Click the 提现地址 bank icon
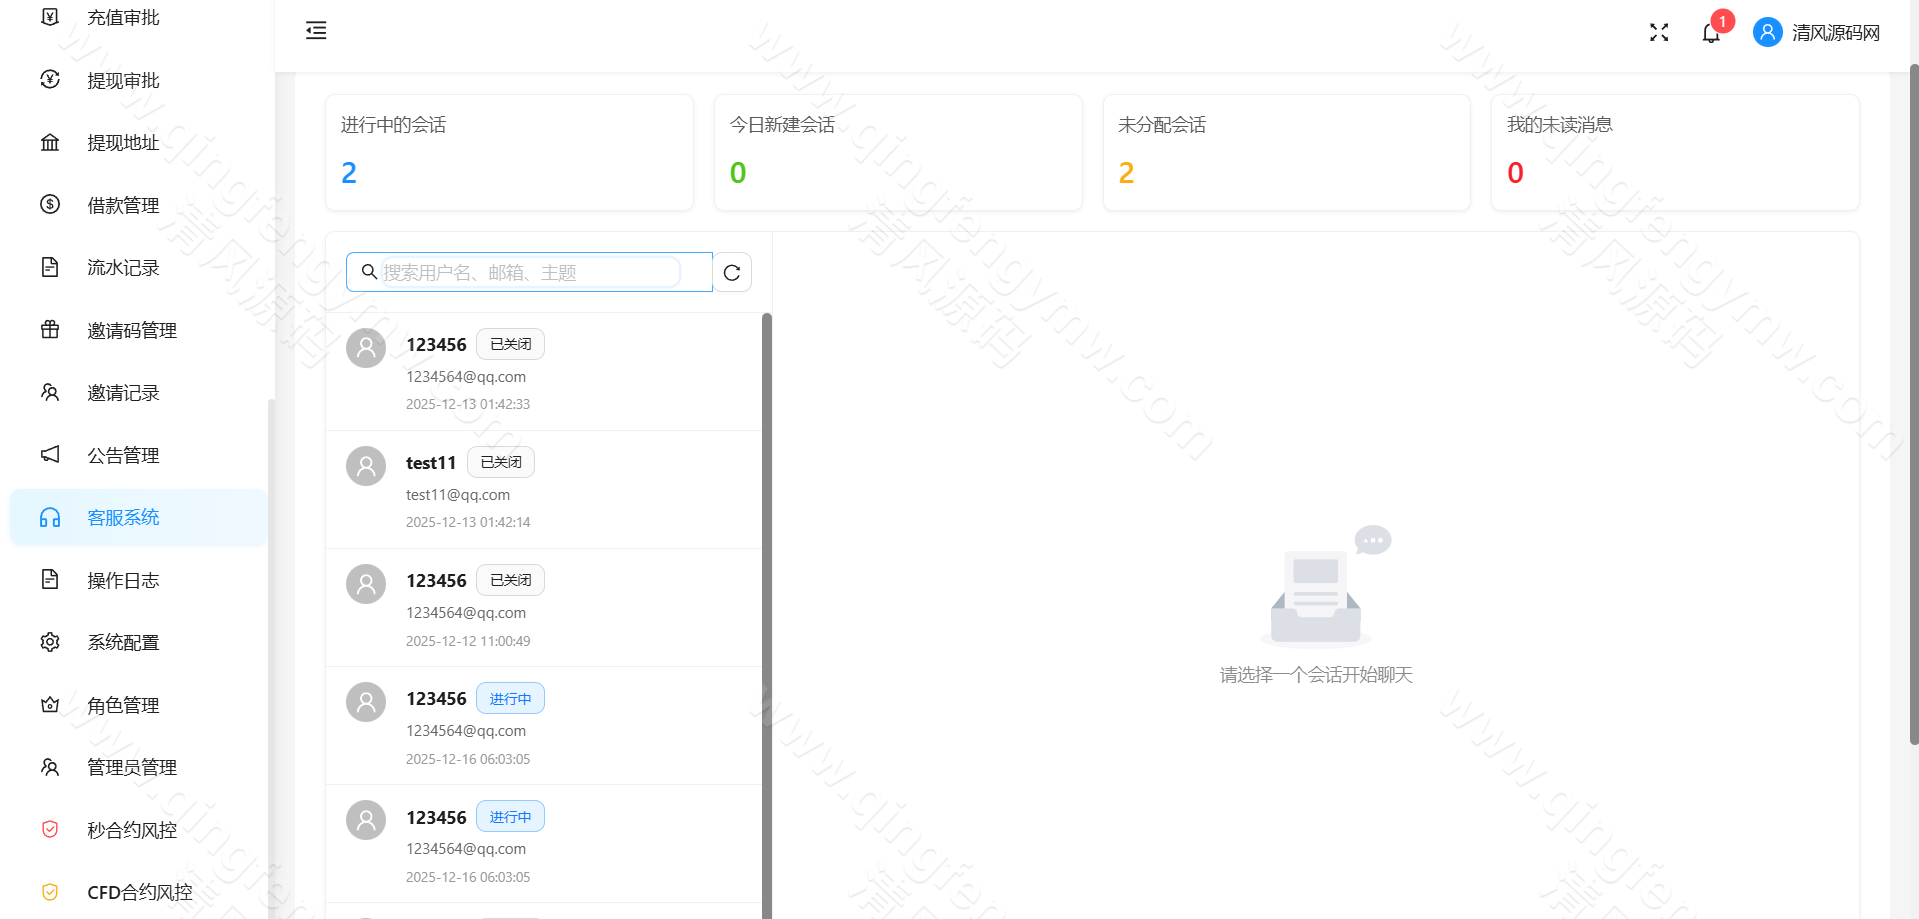This screenshot has height=919, width=1919. pos(50,142)
